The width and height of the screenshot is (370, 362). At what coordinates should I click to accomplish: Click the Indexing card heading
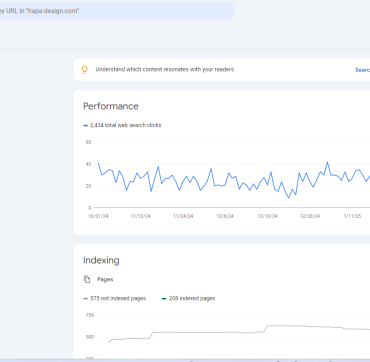[x=101, y=260]
